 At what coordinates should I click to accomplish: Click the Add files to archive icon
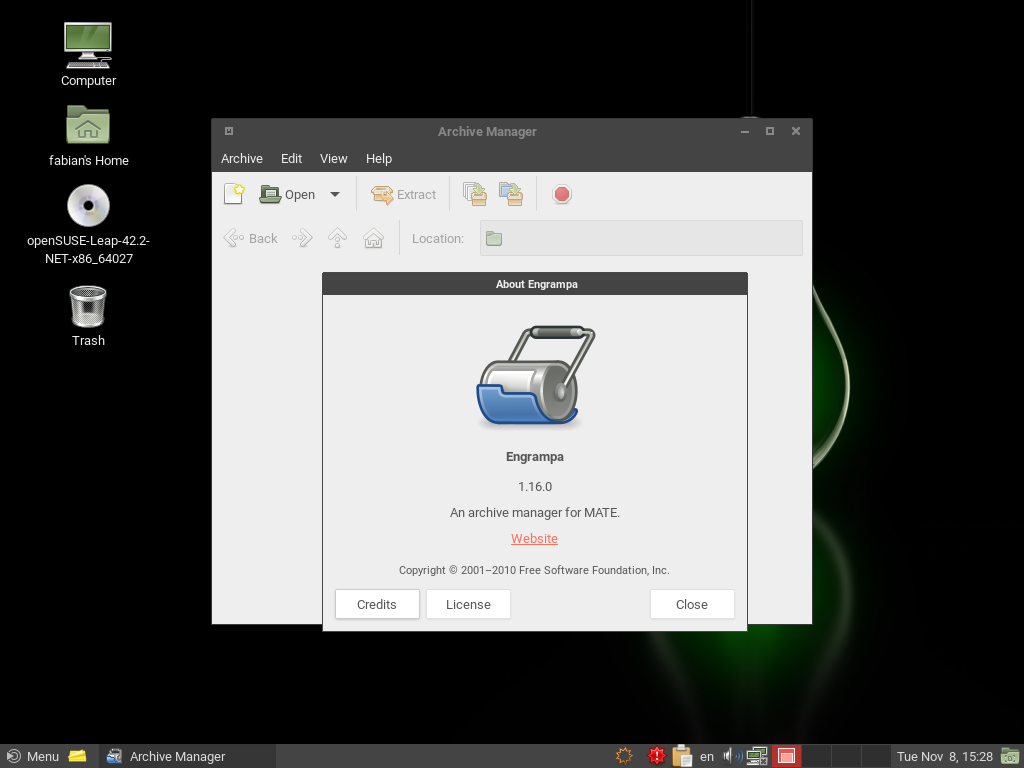[x=475, y=194]
